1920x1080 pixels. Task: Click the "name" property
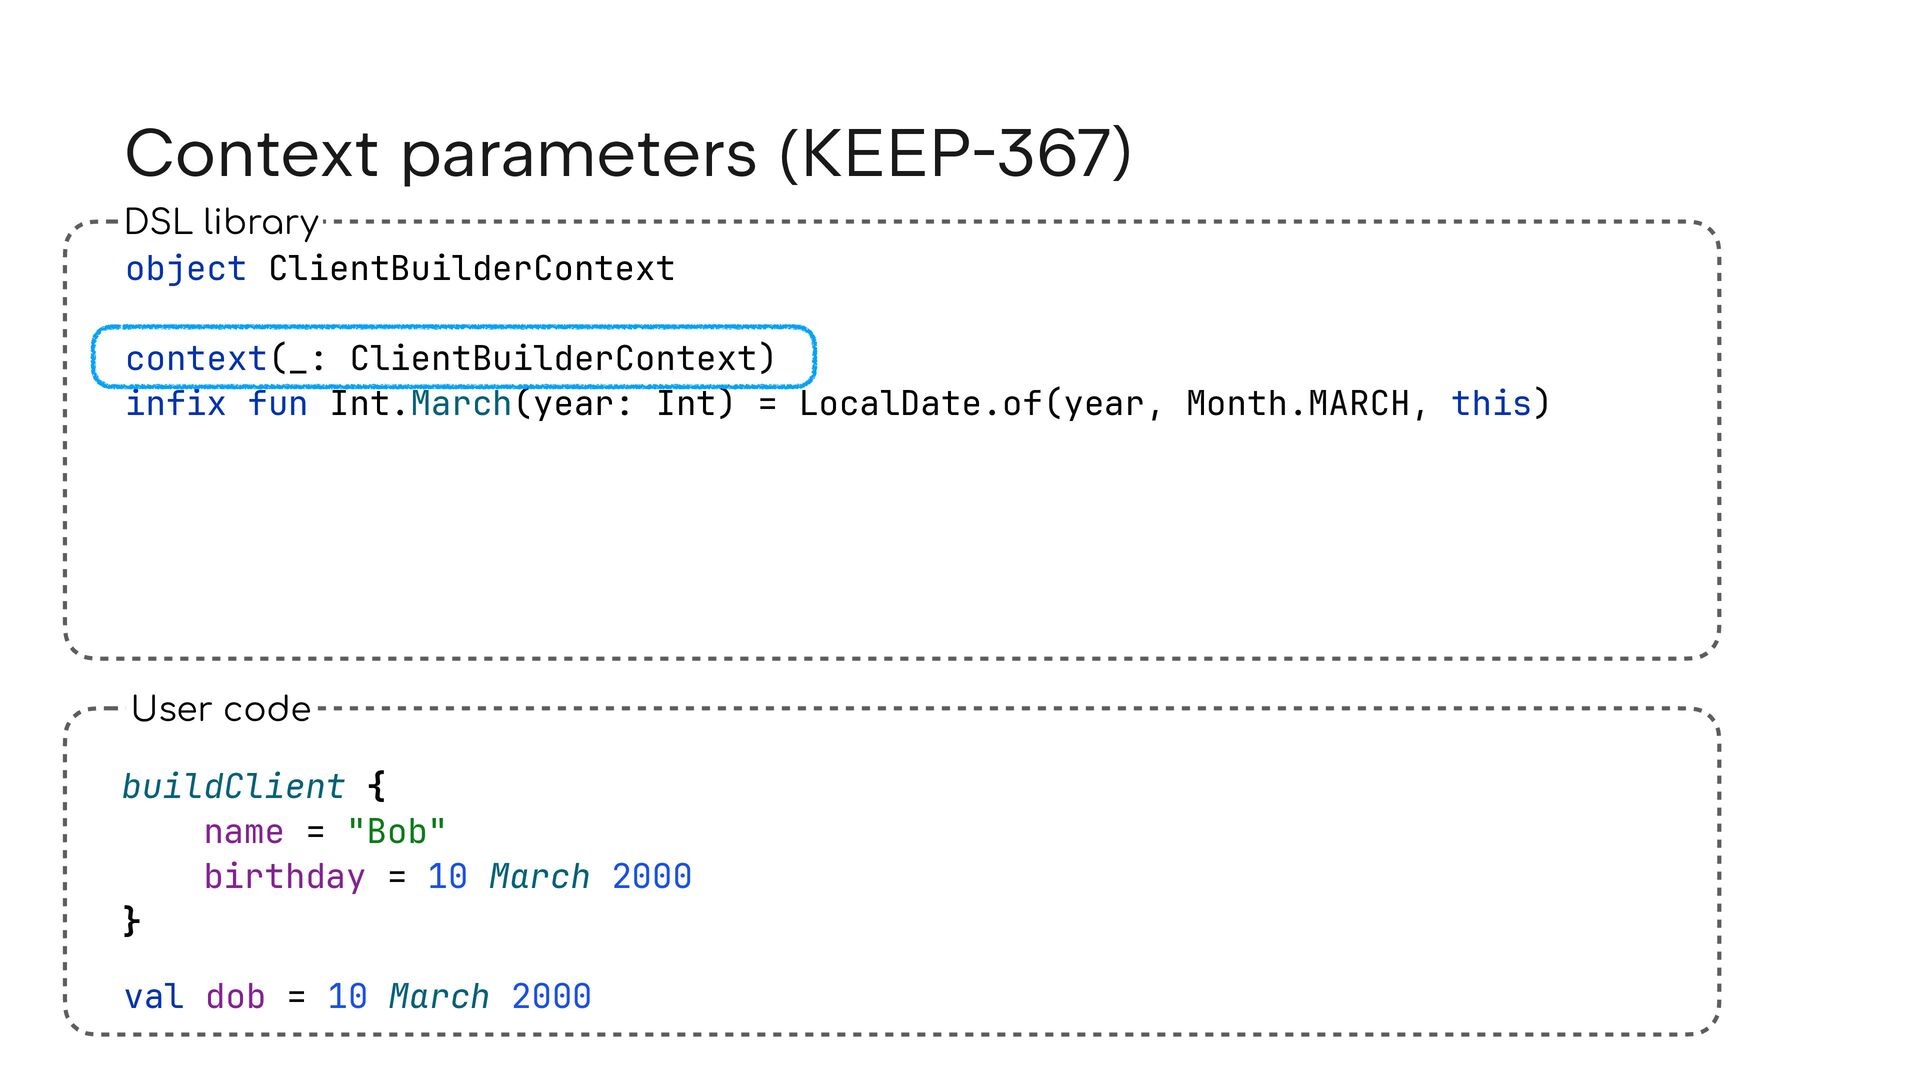pos(244,832)
